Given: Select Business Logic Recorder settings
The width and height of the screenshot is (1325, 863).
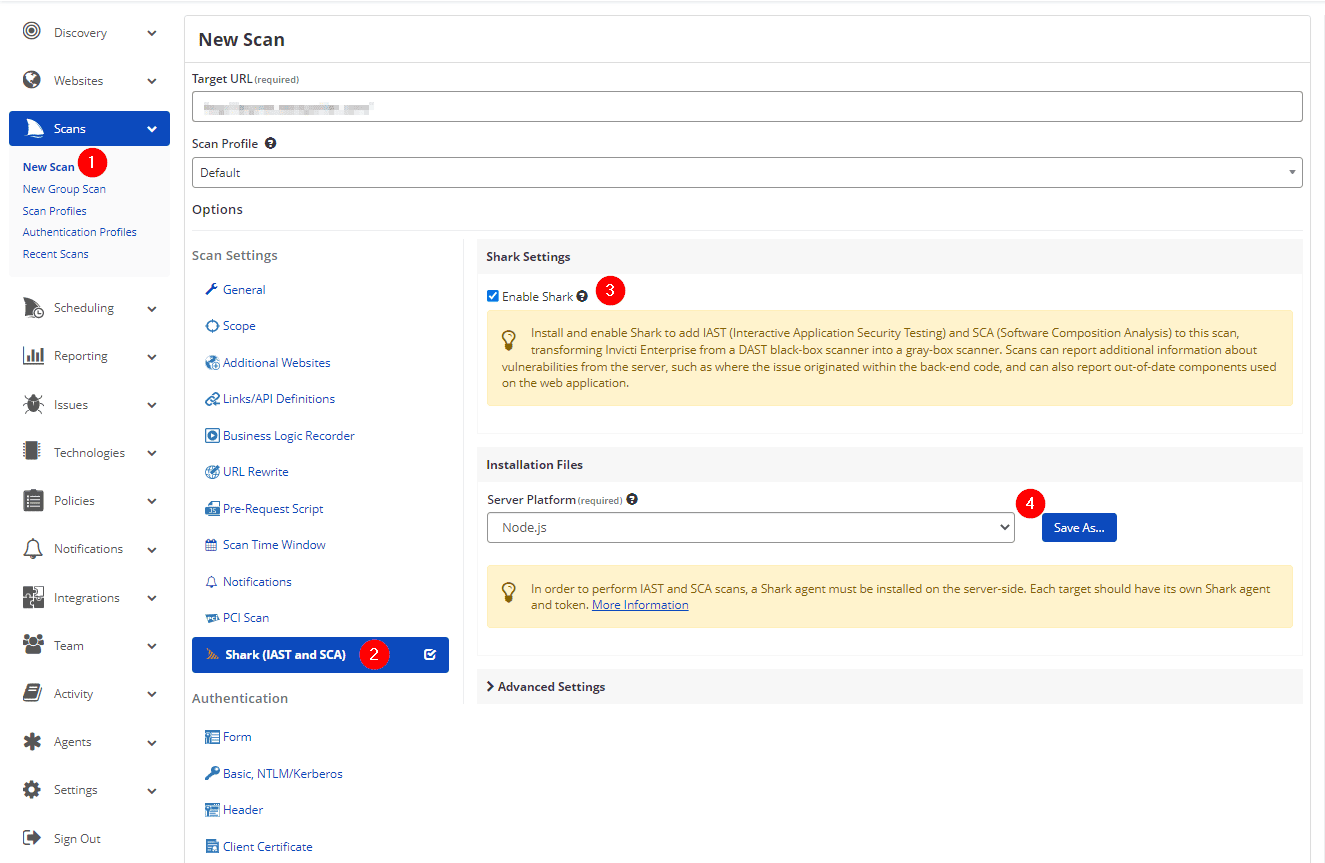Looking at the screenshot, I should click(288, 435).
